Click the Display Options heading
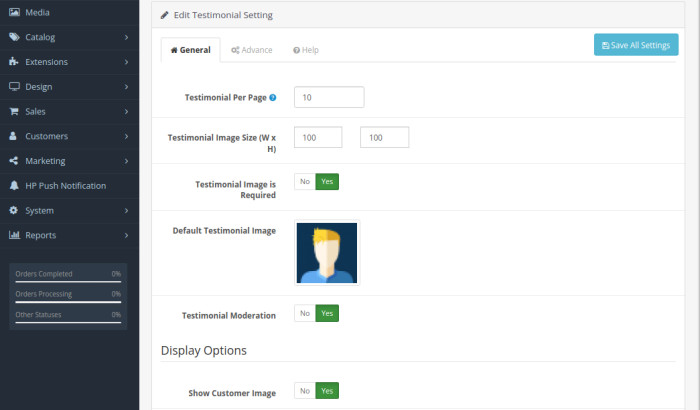 [204, 351]
